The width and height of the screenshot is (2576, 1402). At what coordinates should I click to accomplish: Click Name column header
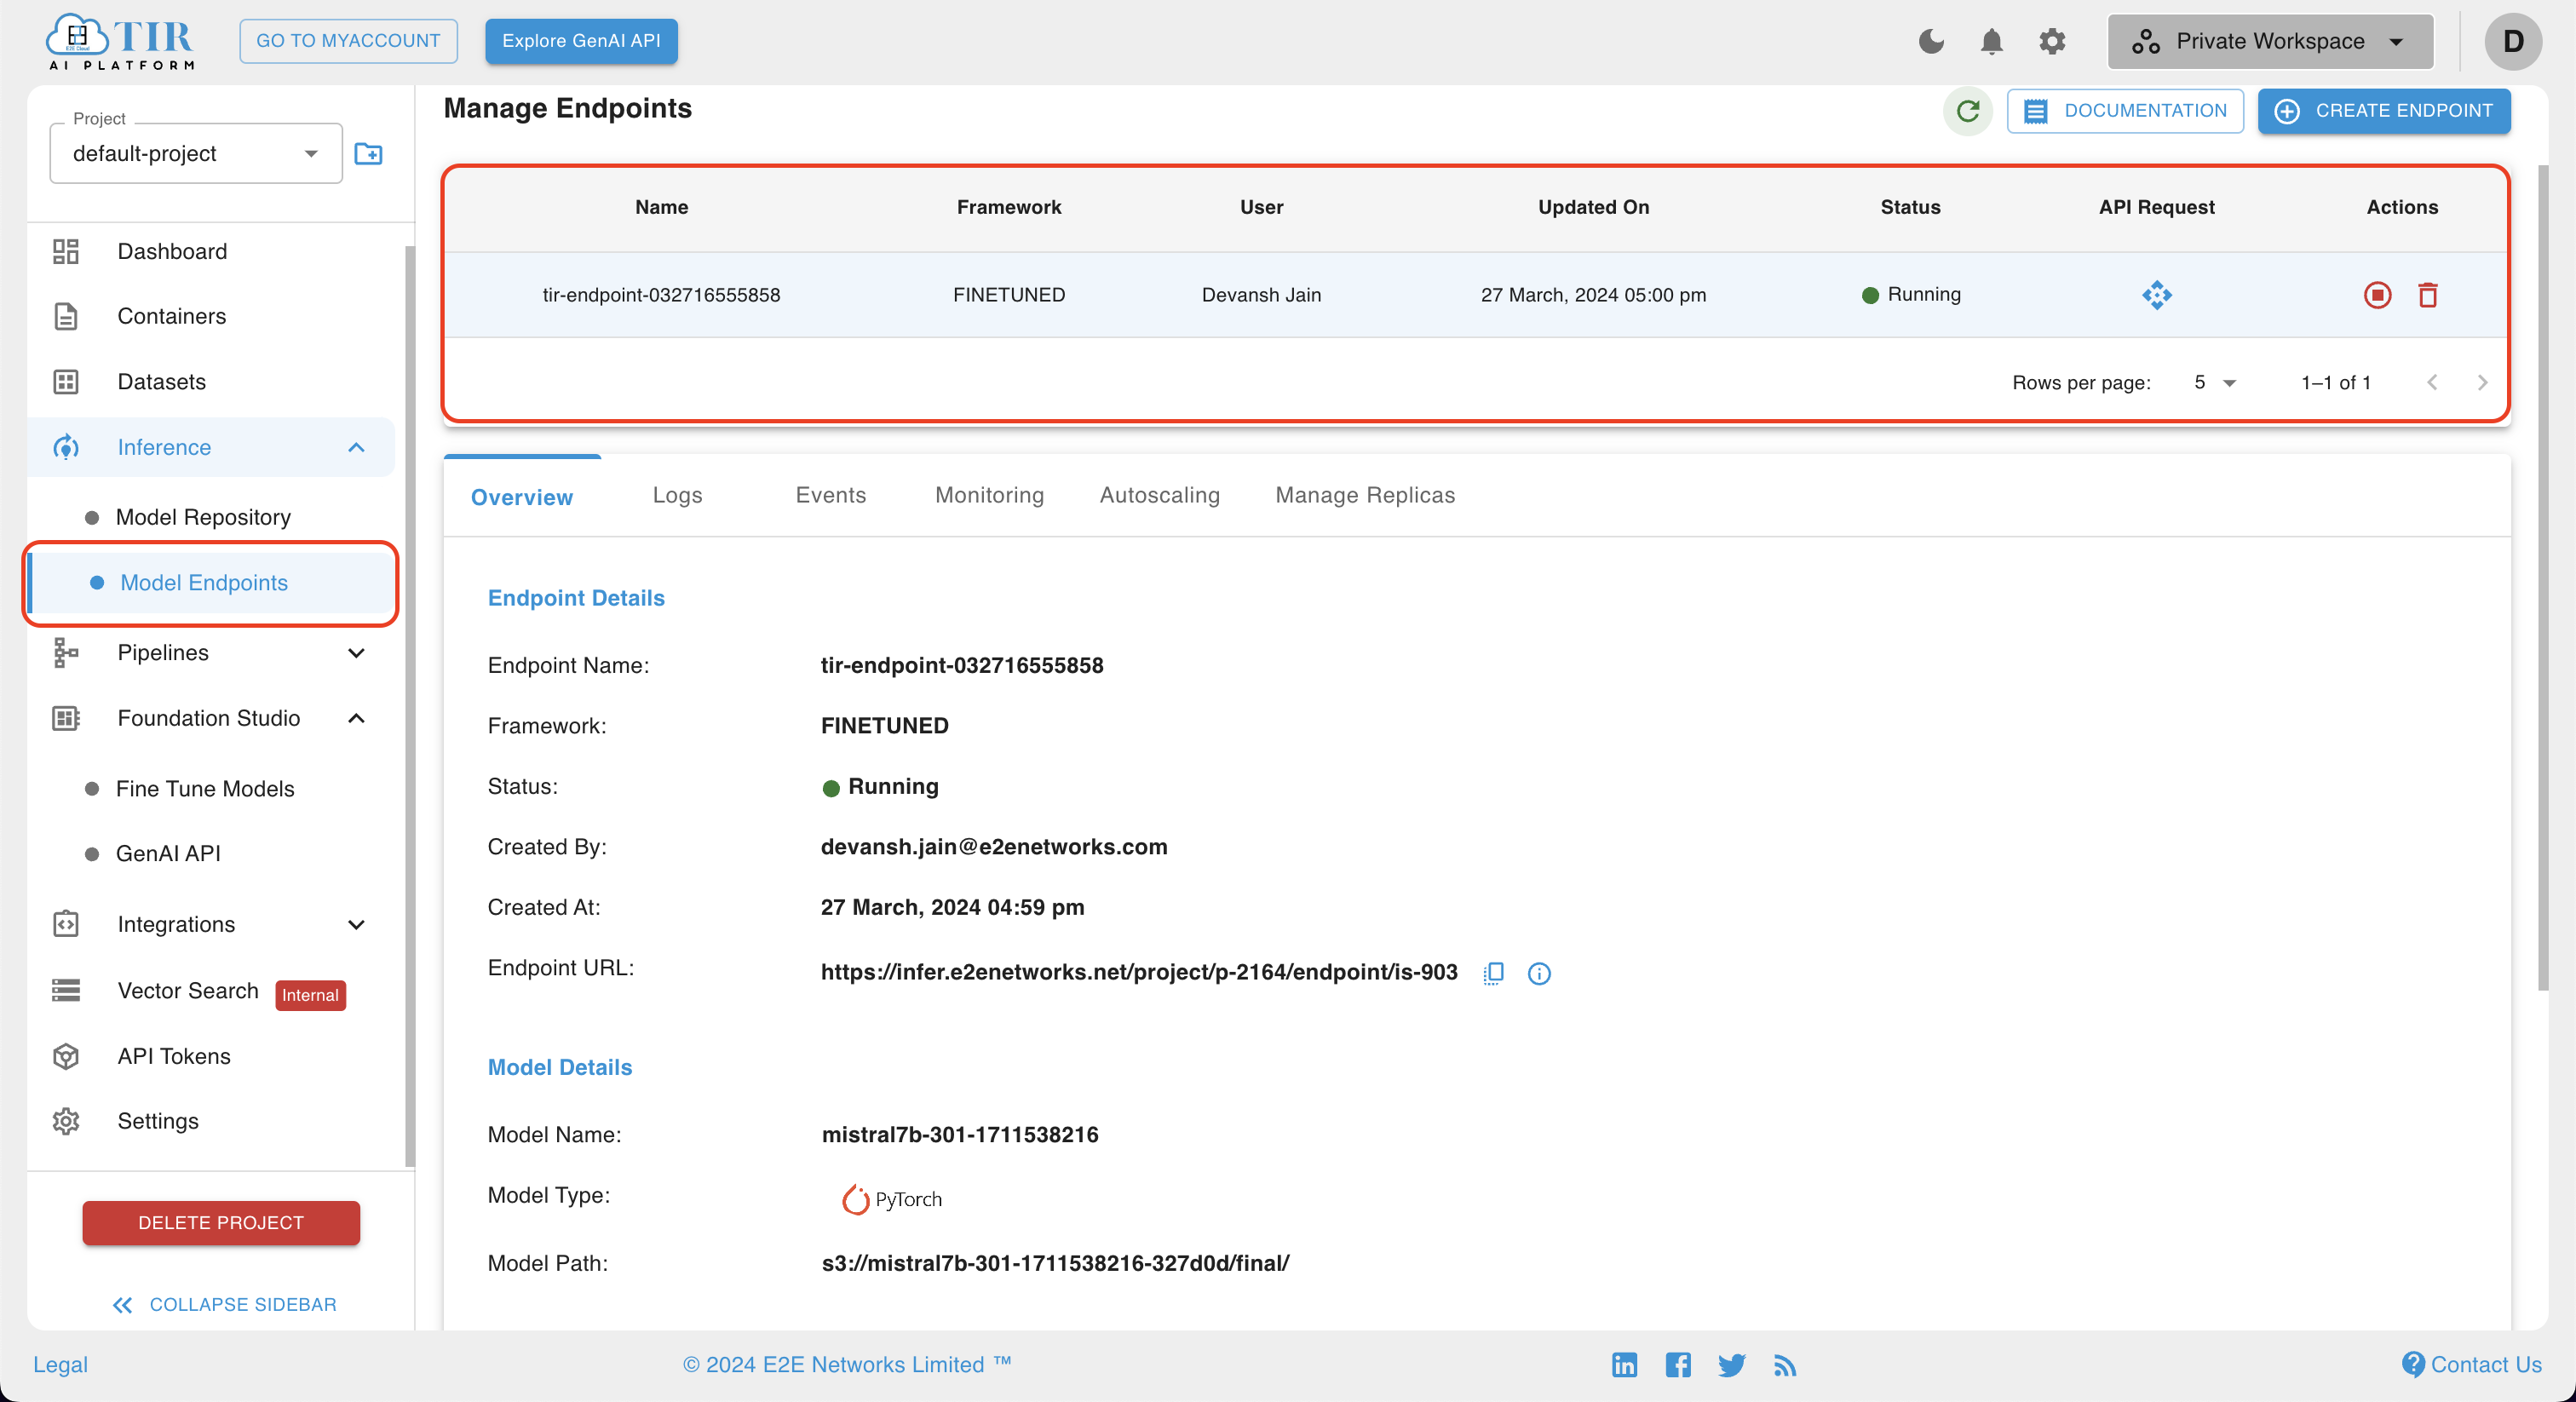click(661, 207)
